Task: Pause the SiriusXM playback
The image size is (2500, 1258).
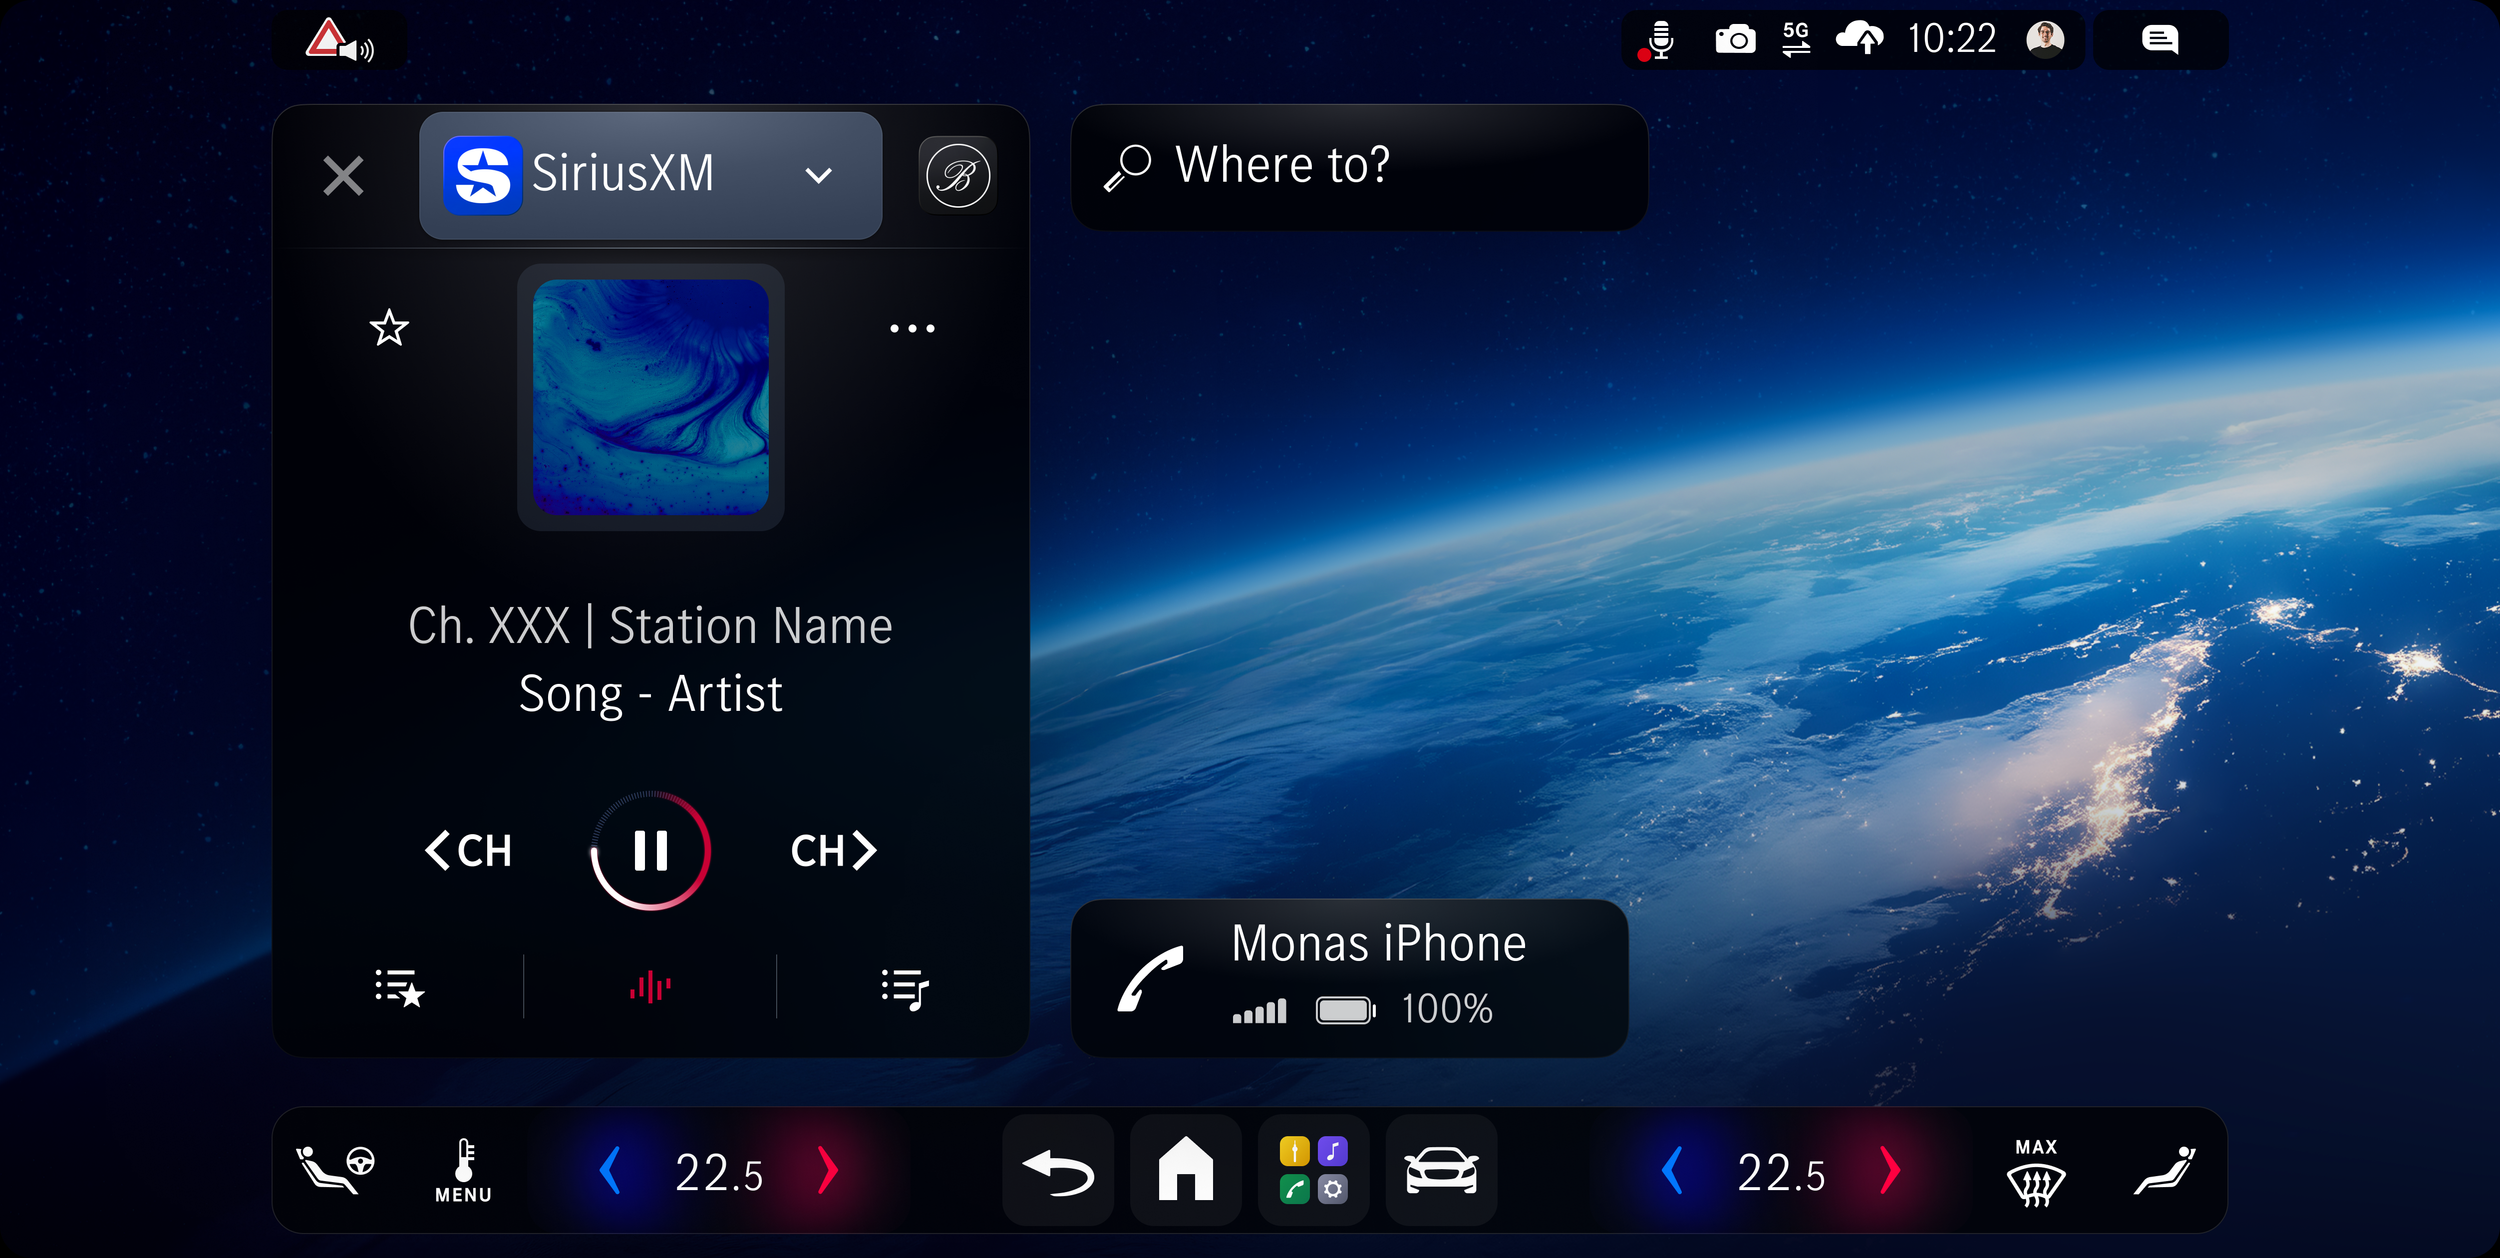Action: pyautogui.click(x=650, y=851)
